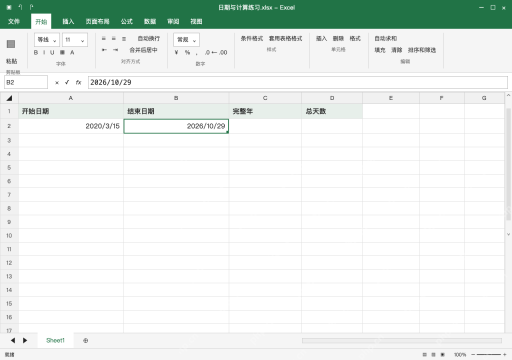Switch to the Formulas (公式) tab

(127, 22)
